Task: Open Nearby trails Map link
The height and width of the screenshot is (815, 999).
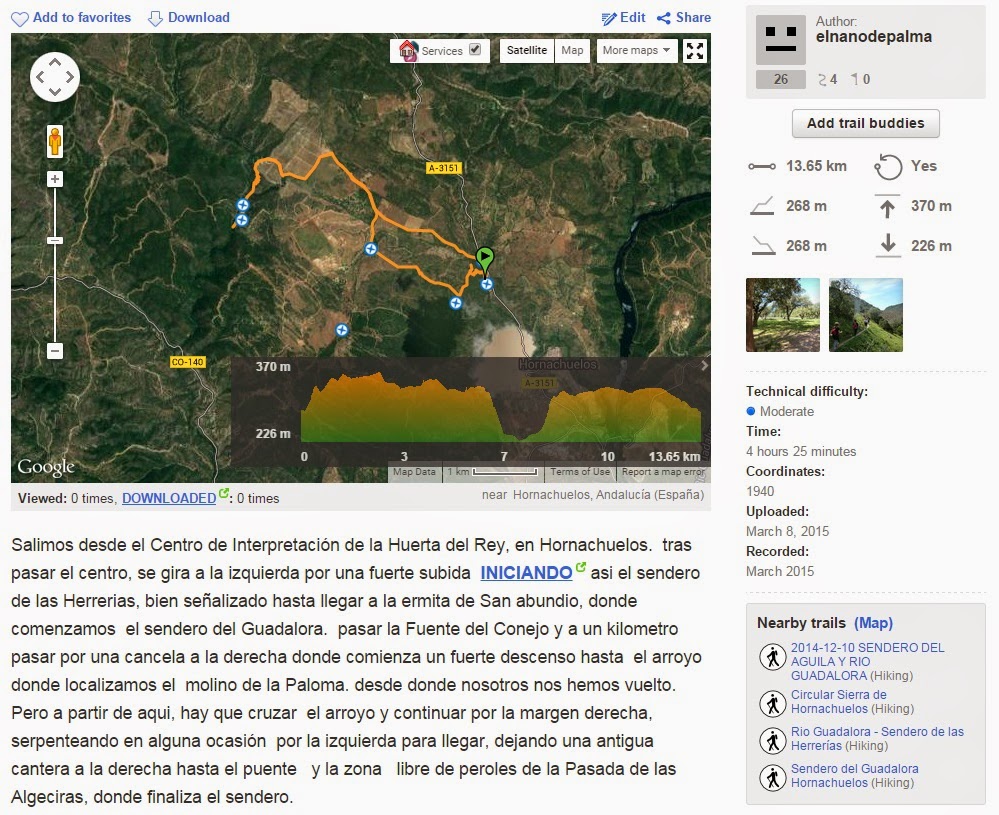Action: tap(873, 623)
